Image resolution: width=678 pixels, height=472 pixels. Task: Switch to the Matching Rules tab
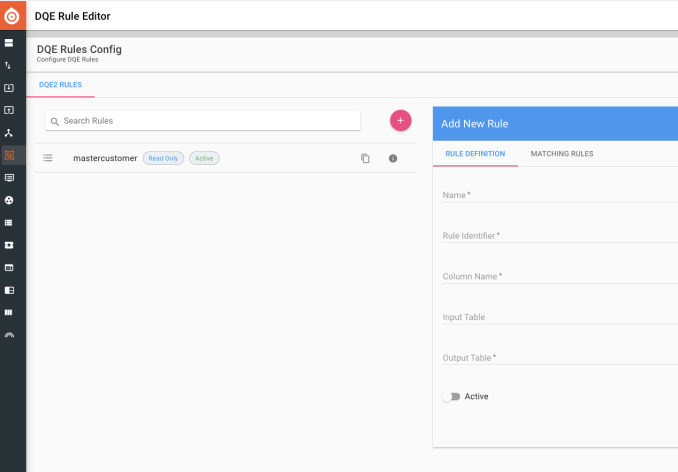[x=561, y=154]
